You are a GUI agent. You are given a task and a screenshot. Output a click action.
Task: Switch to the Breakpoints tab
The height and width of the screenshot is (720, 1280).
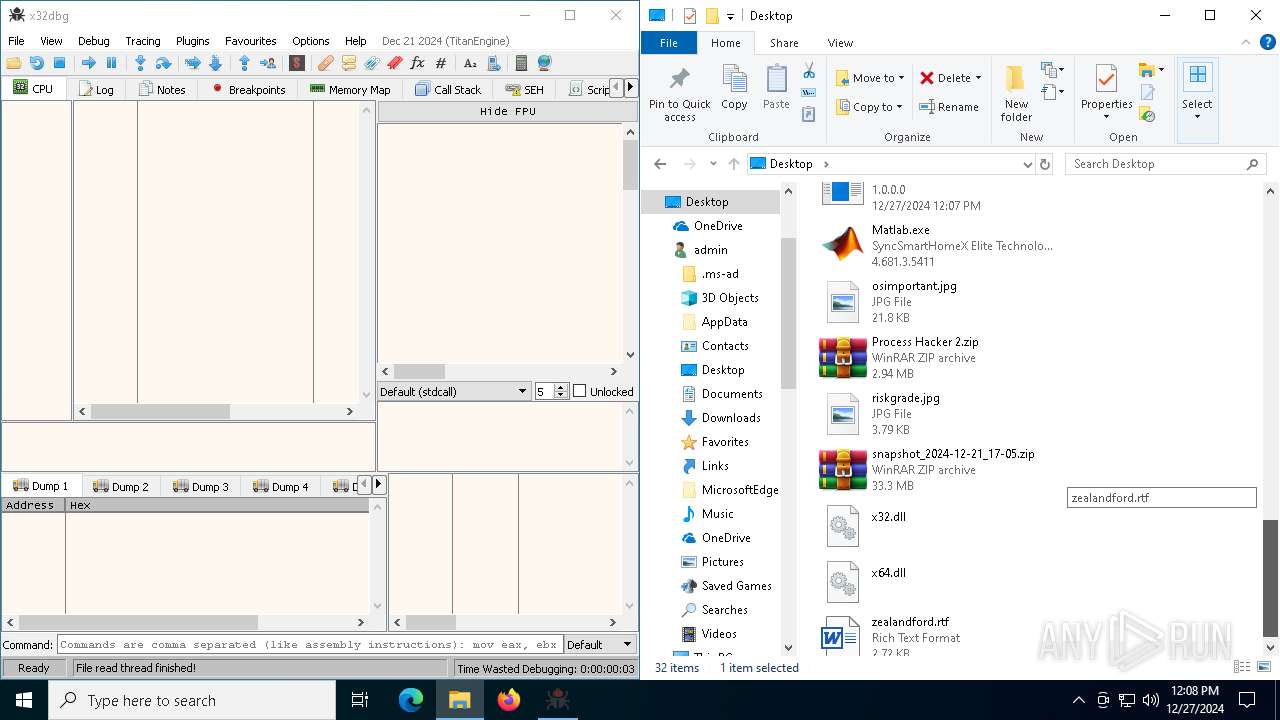(x=247, y=89)
